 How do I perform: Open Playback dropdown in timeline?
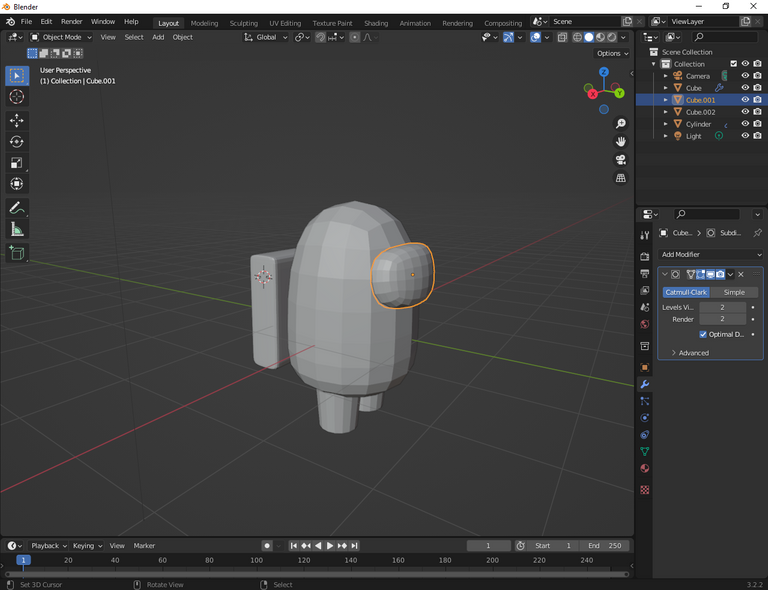point(49,545)
